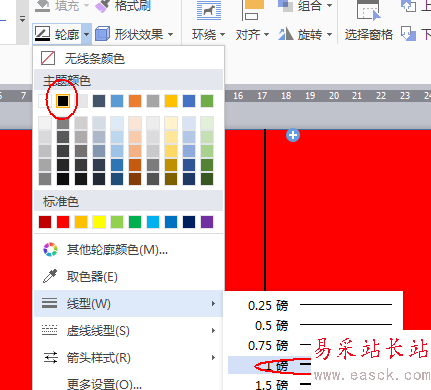
Task: Click the Group shapes icon
Action: pos(285,5)
